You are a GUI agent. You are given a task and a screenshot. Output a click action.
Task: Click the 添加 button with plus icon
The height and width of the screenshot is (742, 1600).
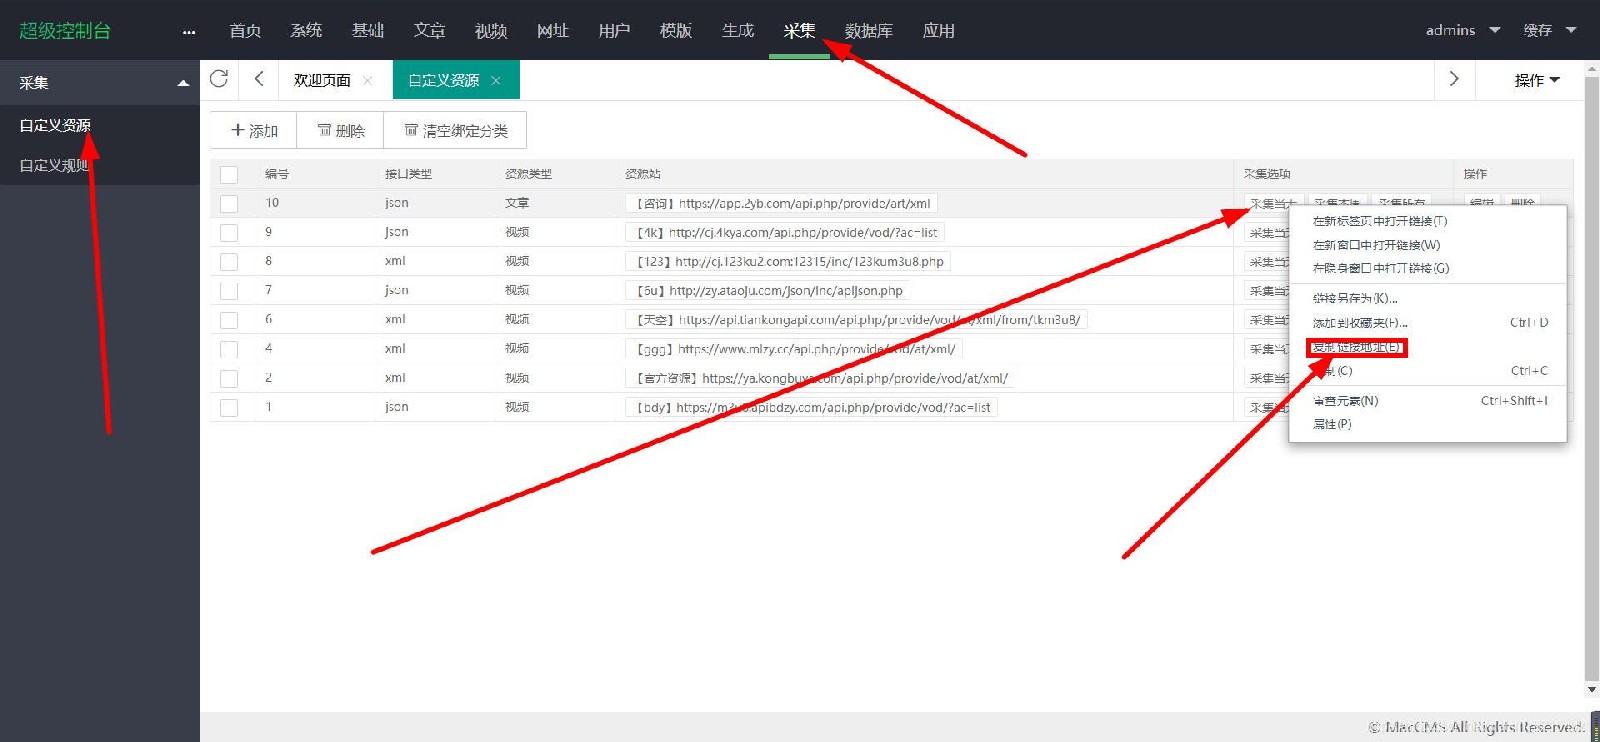click(254, 131)
